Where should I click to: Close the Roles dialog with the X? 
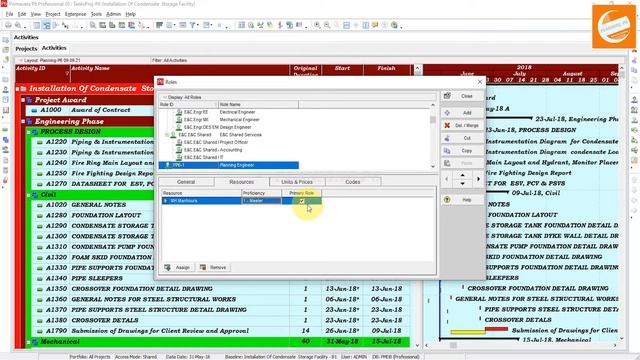coord(480,82)
